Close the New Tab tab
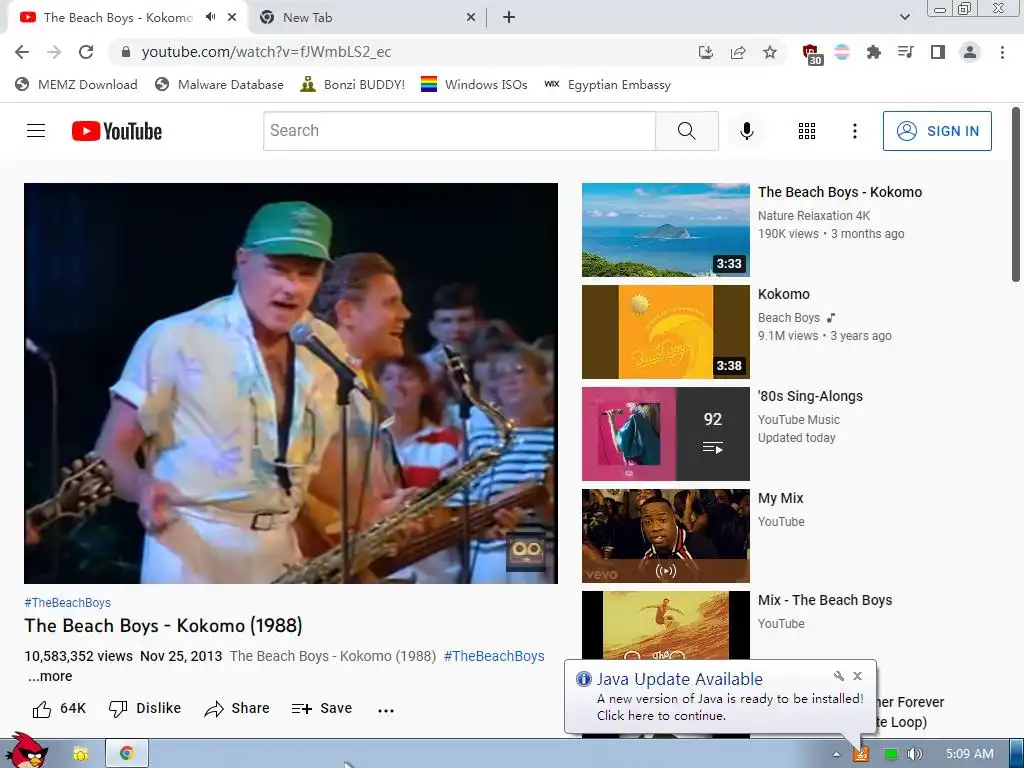Image resolution: width=1024 pixels, height=768 pixels. [x=471, y=18]
